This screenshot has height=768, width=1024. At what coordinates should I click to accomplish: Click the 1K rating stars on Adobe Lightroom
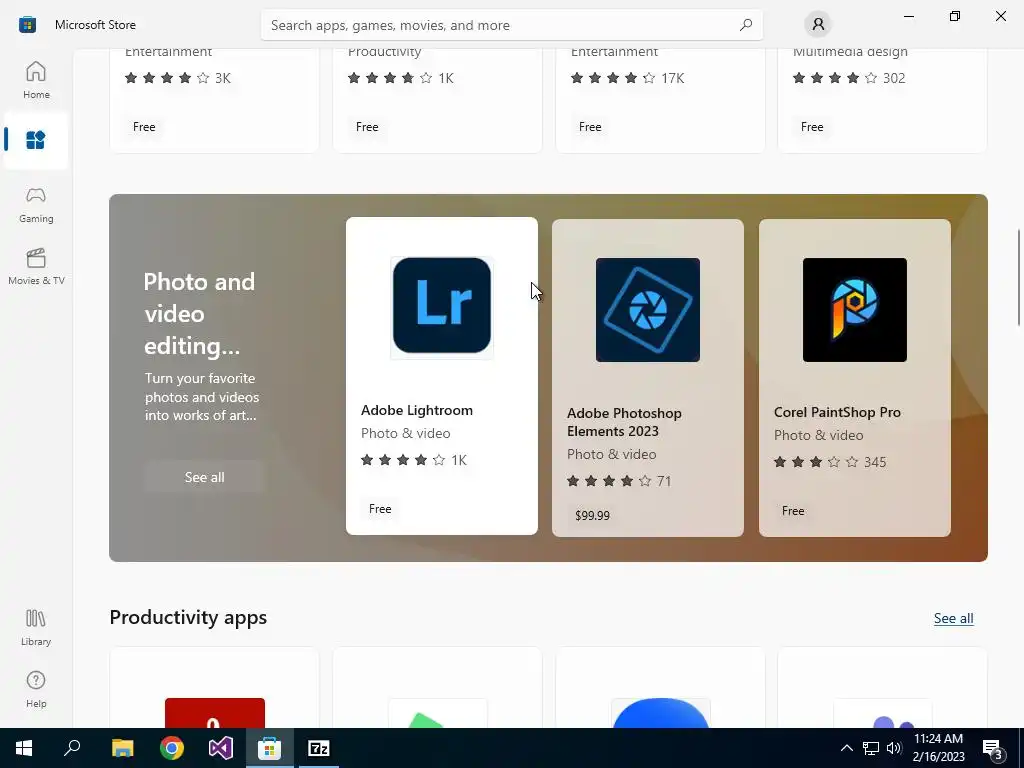point(414,460)
